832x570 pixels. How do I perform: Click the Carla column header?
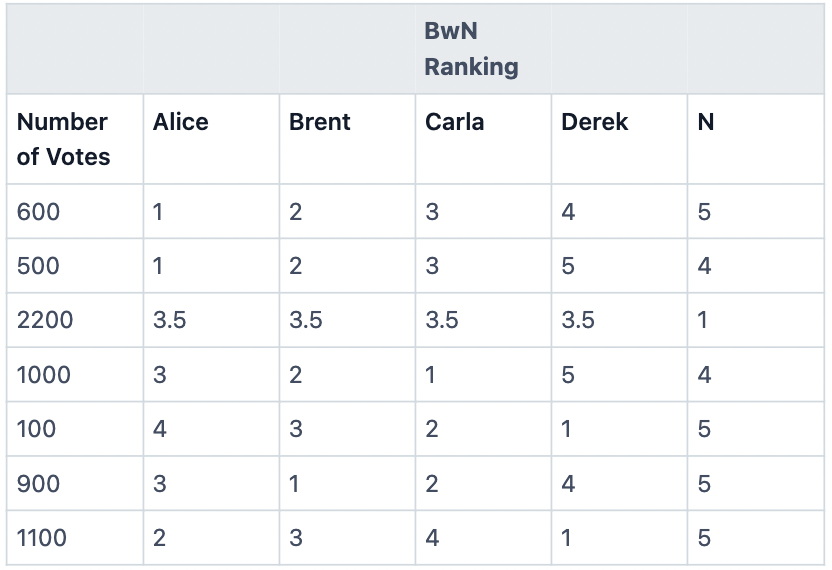click(454, 122)
